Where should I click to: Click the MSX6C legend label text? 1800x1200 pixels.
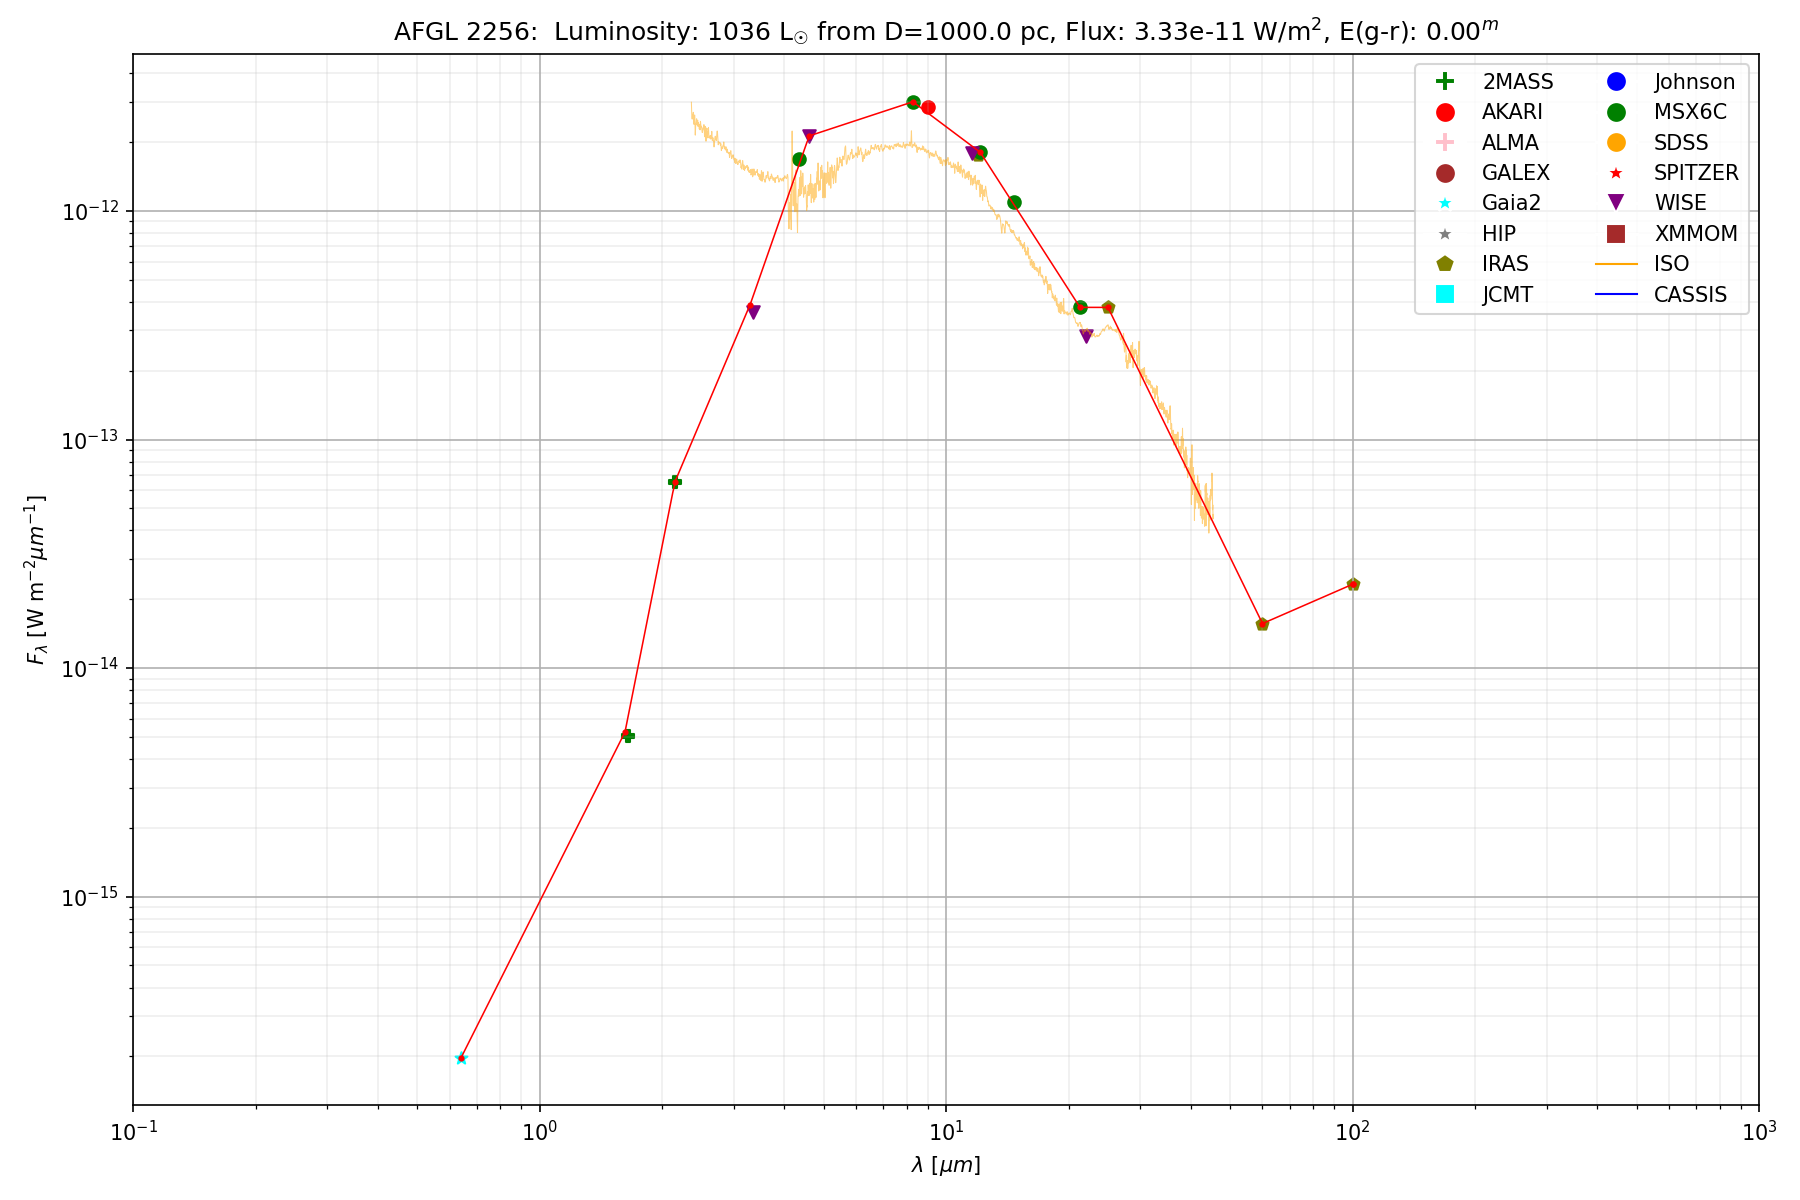coord(1690,112)
